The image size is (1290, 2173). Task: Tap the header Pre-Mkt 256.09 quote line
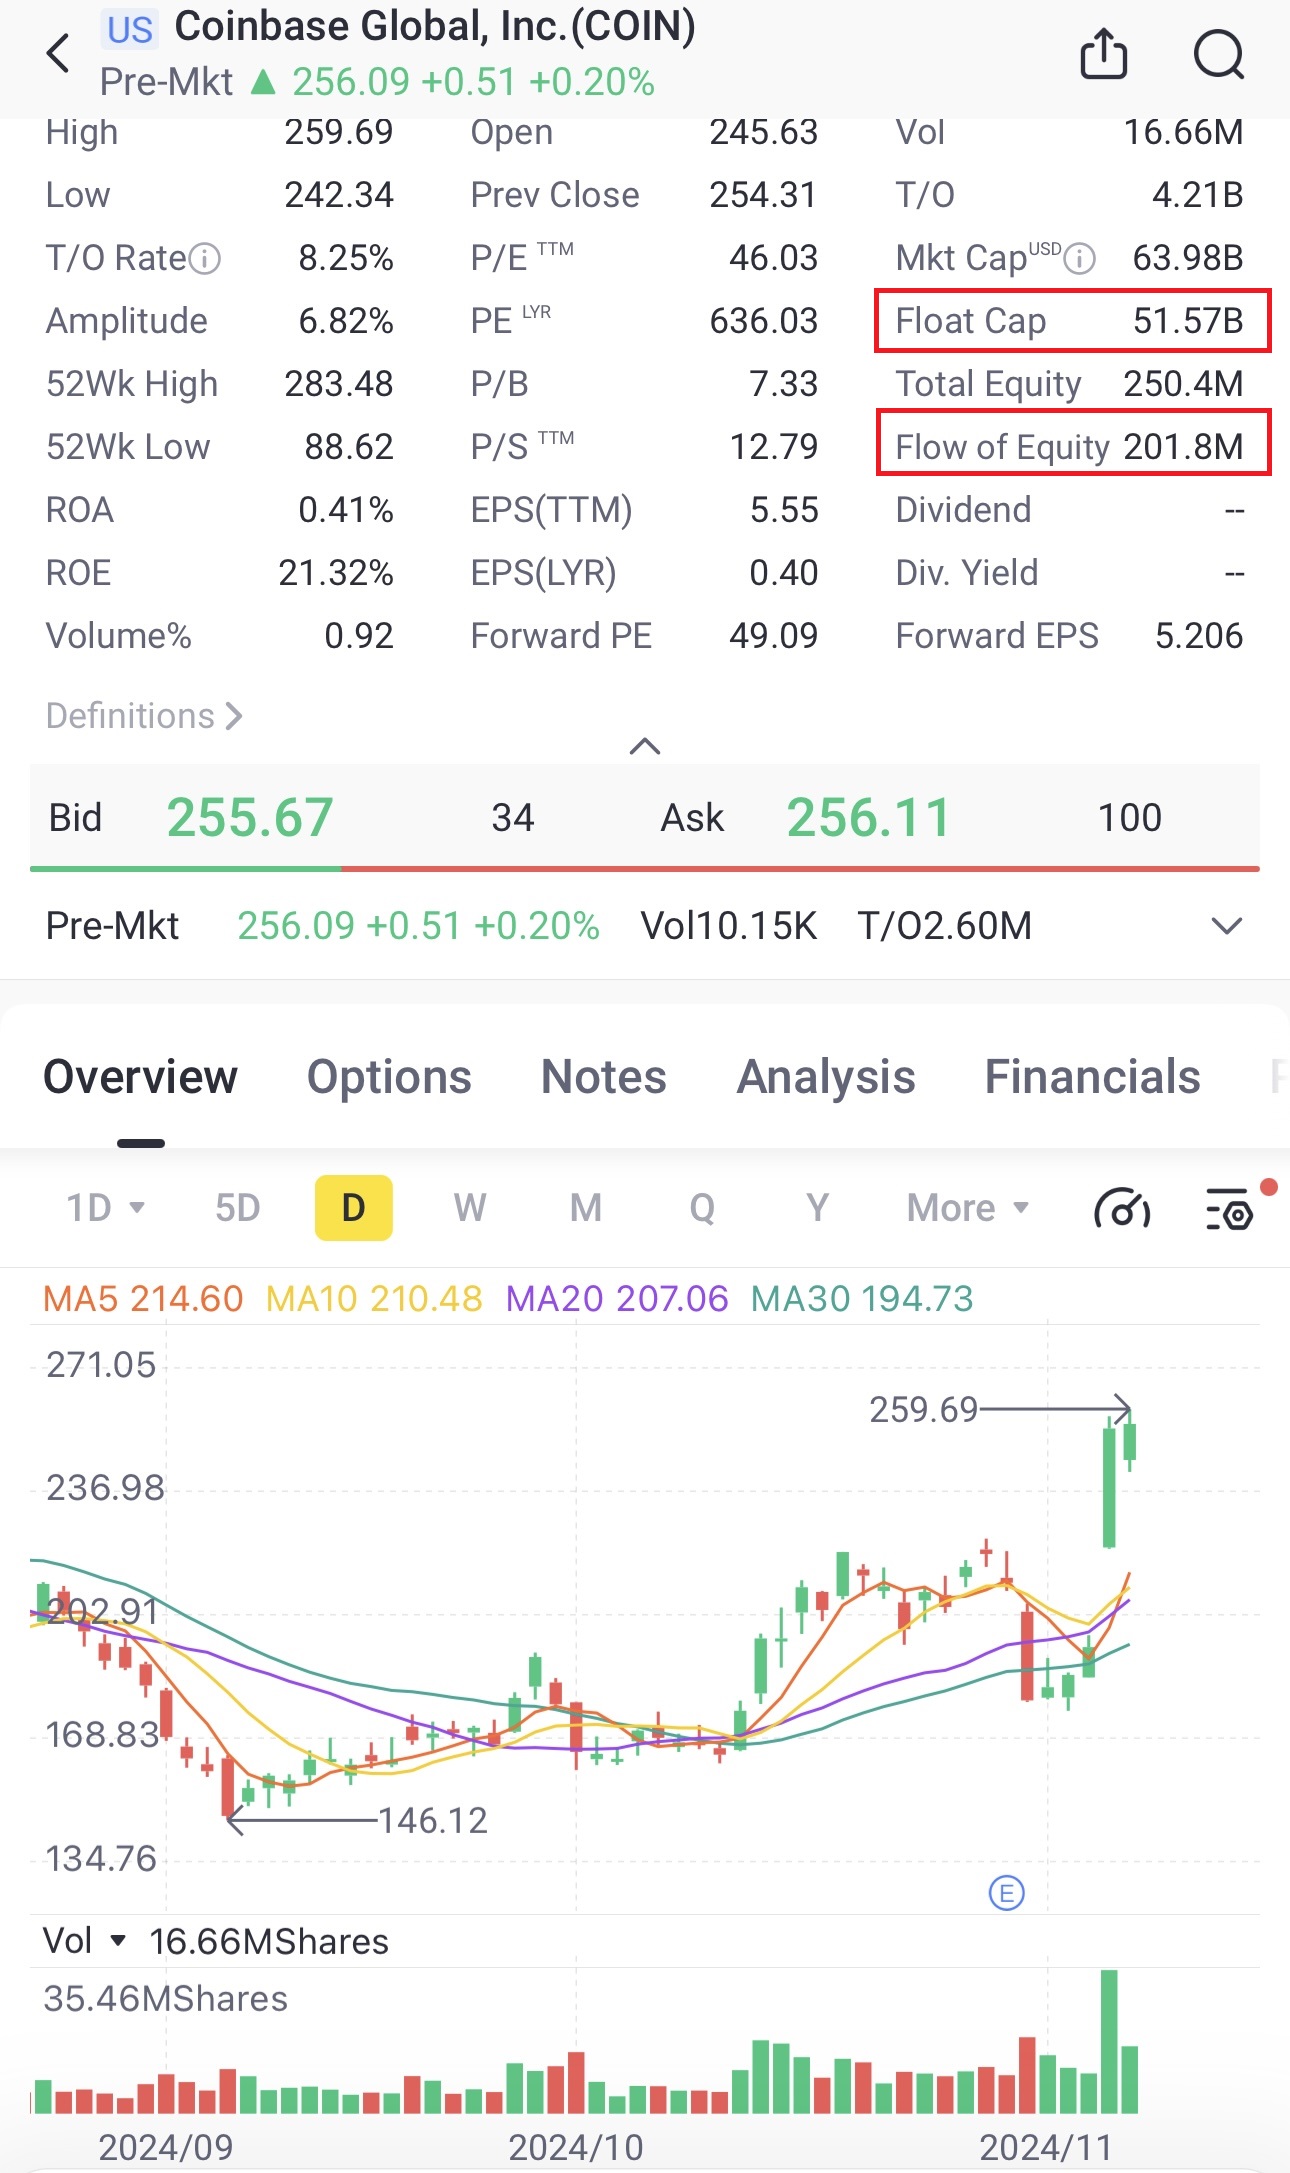(x=377, y=82)
